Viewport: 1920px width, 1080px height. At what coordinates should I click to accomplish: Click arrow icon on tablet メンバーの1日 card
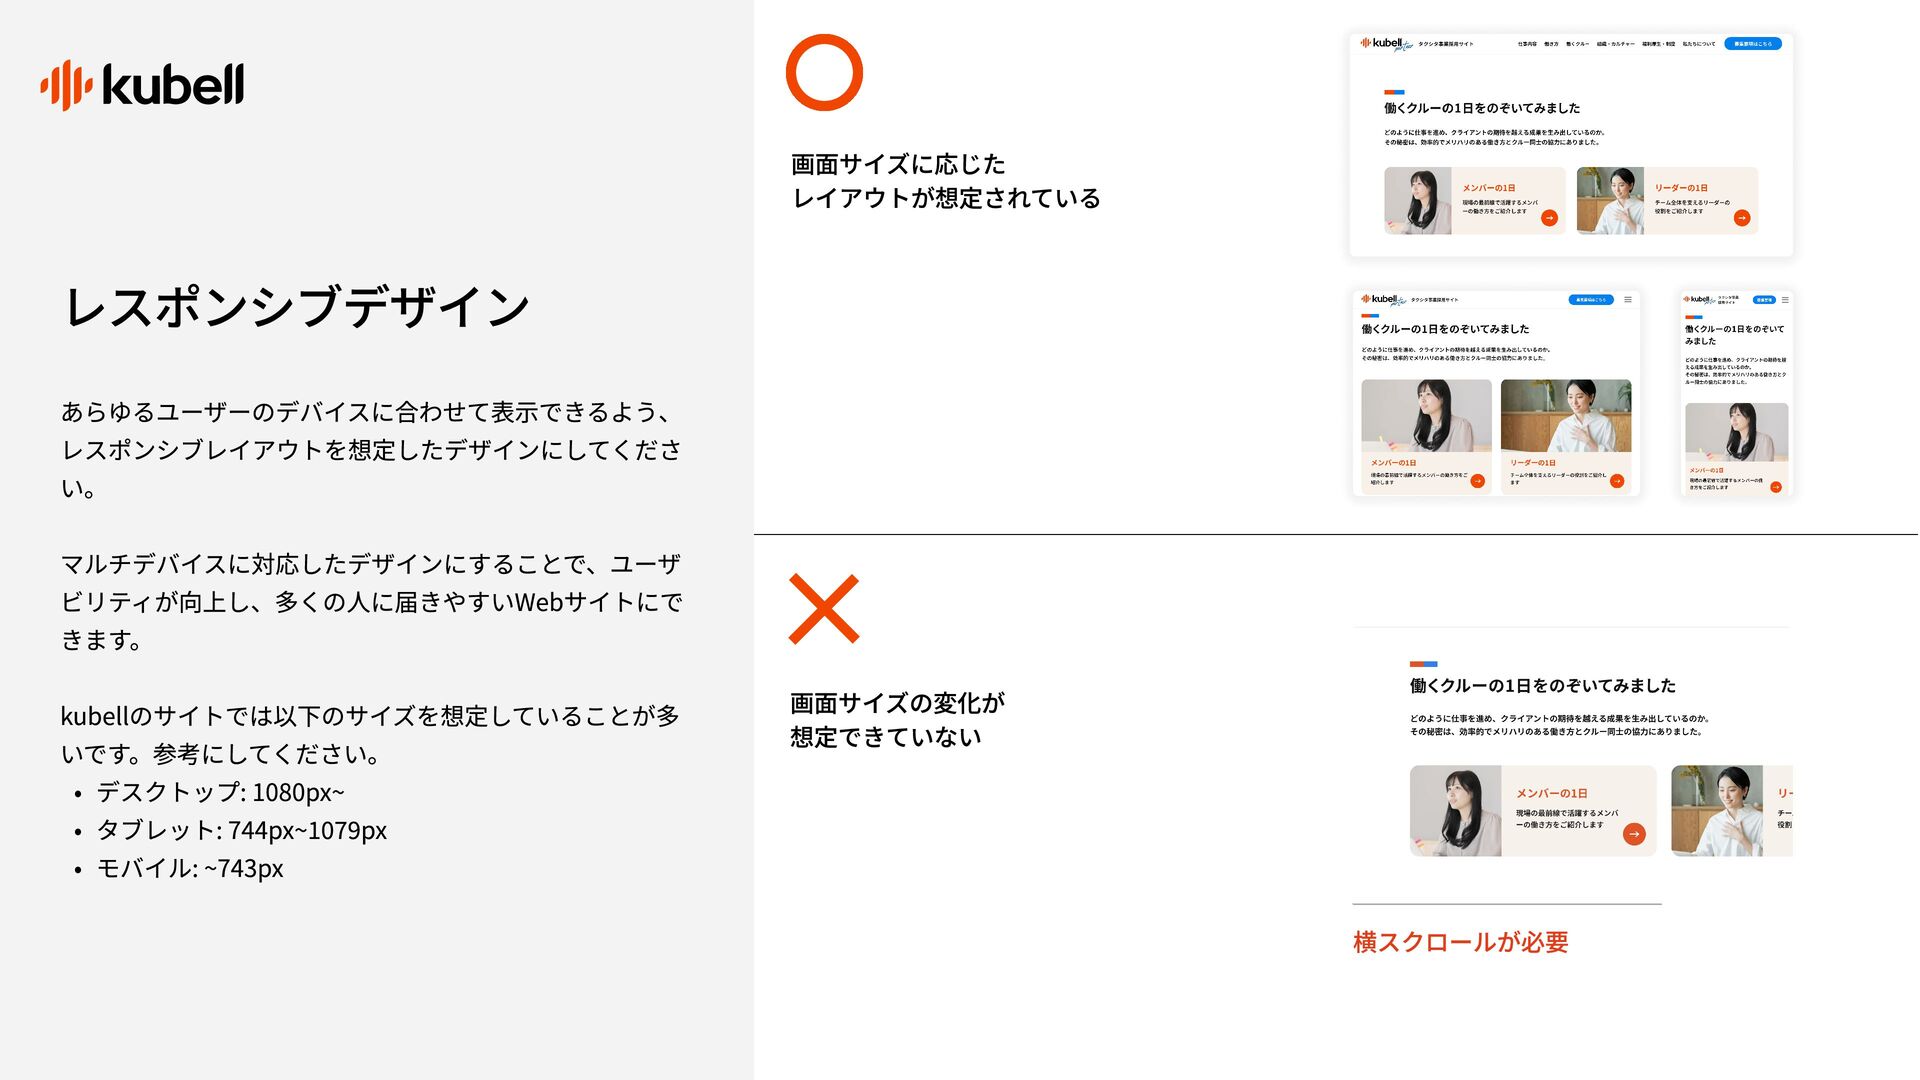[x=1478, y=481]
